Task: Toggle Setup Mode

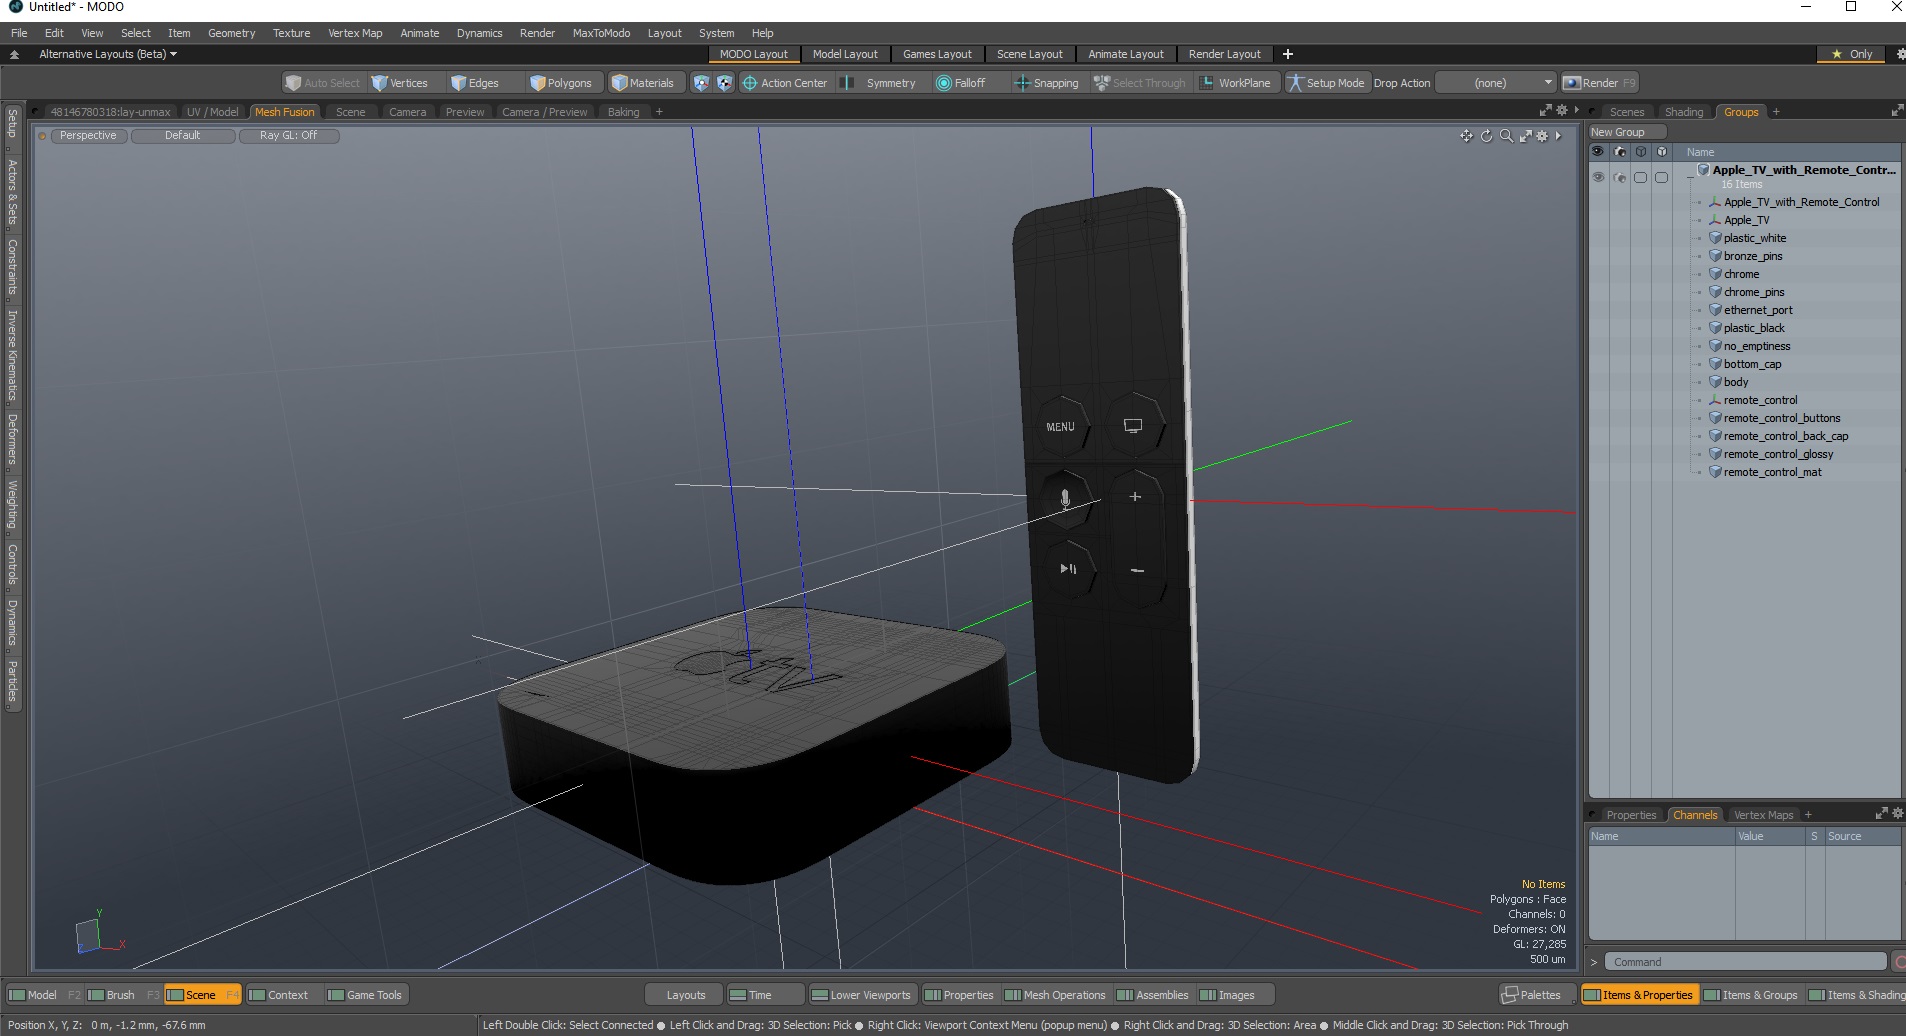Action: [1326, 83]
